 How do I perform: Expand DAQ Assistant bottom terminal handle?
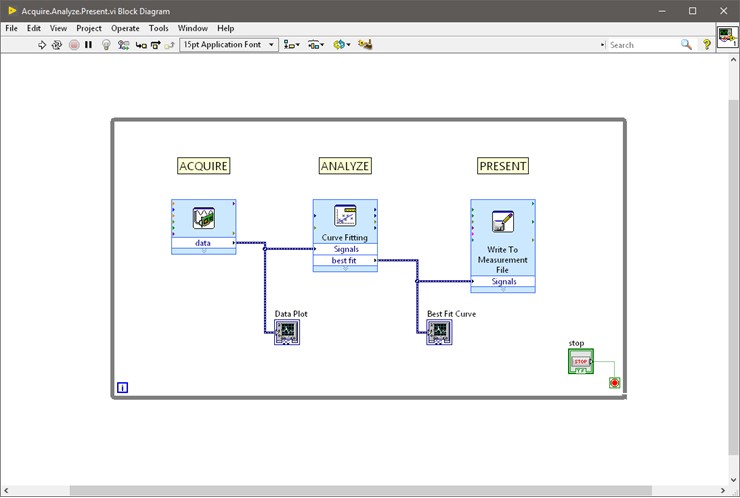[x=203, y=251]
